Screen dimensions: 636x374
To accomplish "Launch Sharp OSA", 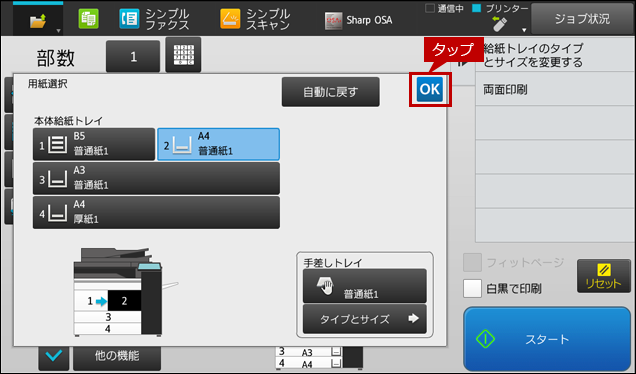I will (359, 20).
